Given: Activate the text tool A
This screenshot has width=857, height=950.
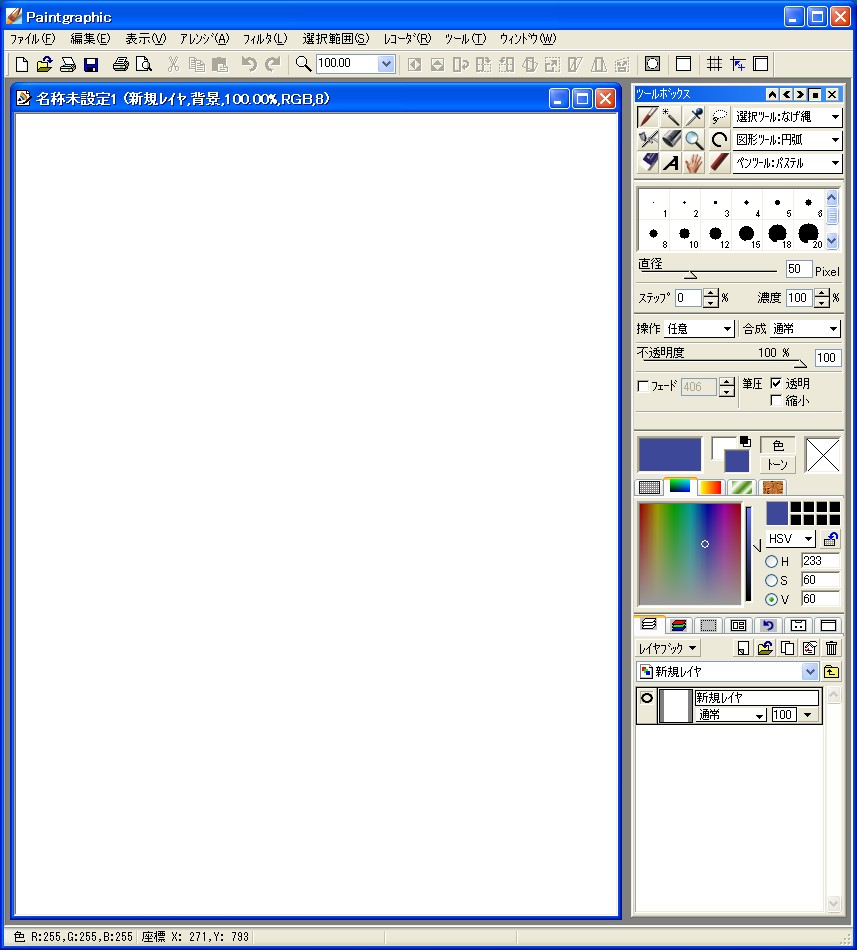Looking at the screenshot, I should 671,163.
